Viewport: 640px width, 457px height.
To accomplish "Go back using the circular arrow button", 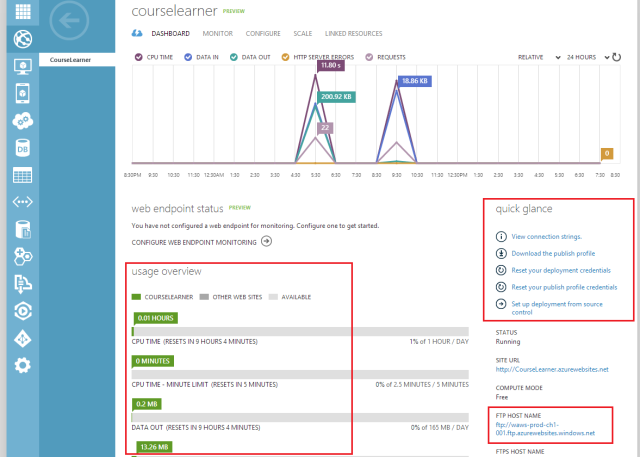I will [x=69, y=20].
